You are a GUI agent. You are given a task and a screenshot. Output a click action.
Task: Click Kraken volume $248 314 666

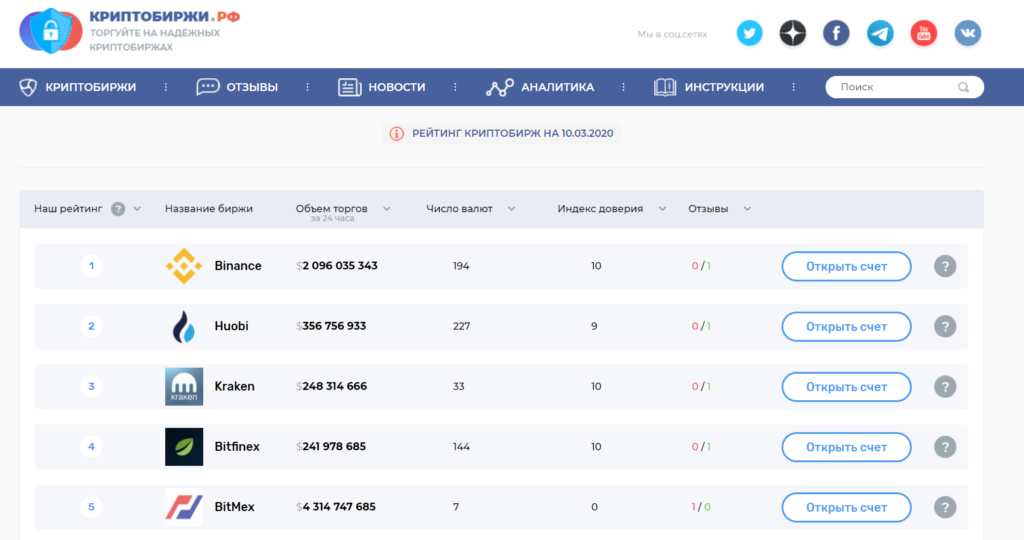[x=332, y=387]
